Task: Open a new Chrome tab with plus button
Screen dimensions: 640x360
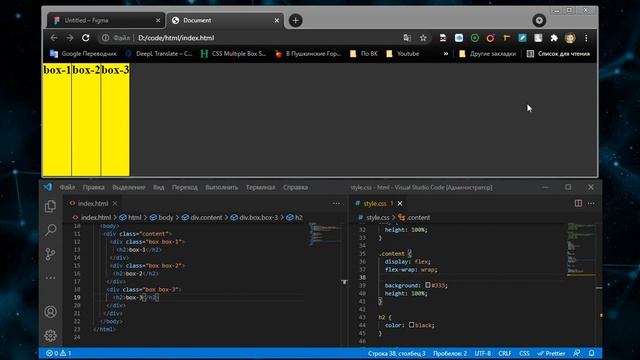Action: click(x=296, y=20)
